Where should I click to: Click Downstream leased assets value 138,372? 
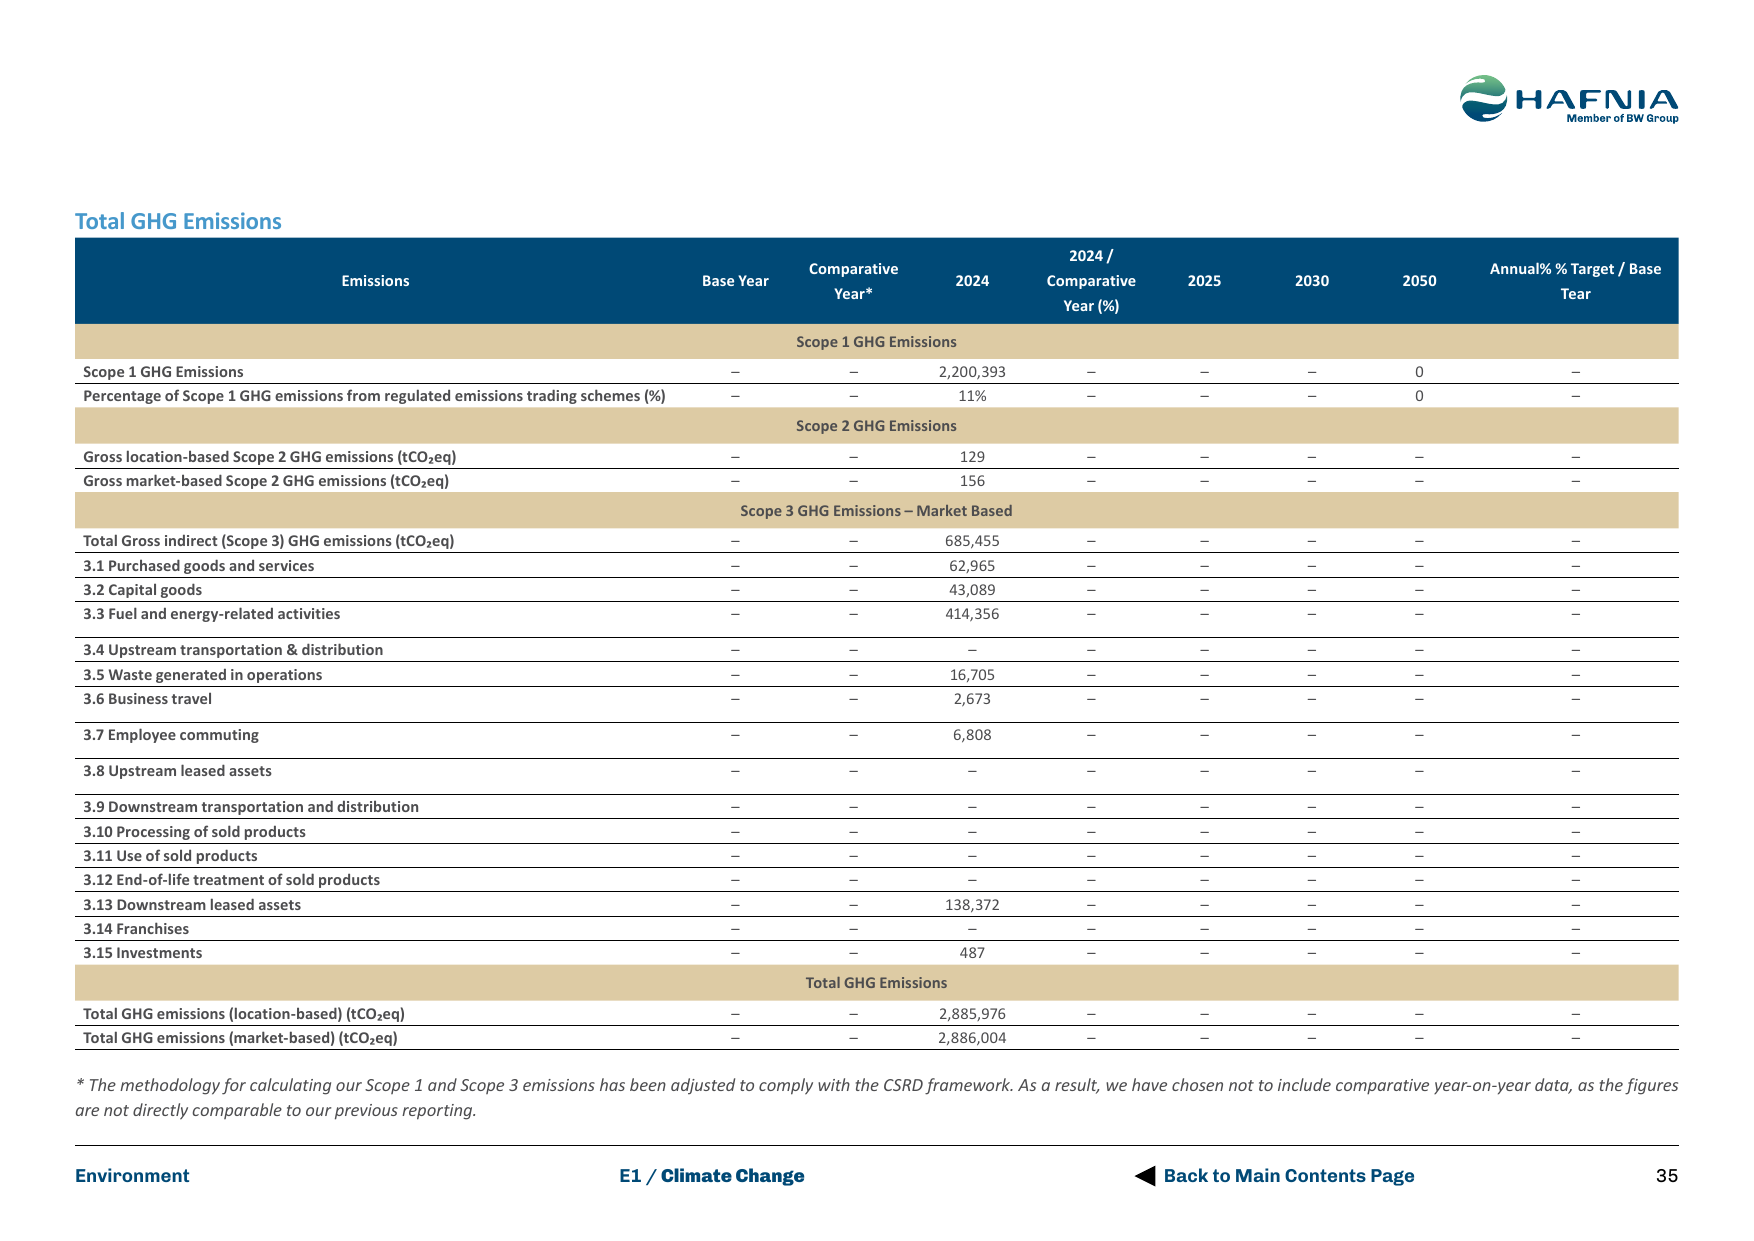972,905
